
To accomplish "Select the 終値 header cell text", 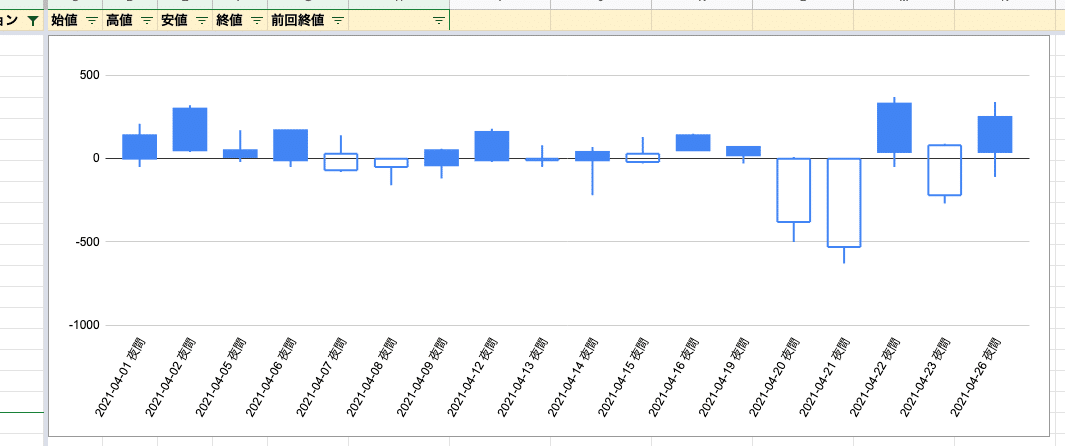I will pyautogui.click(x=229, y=21).
